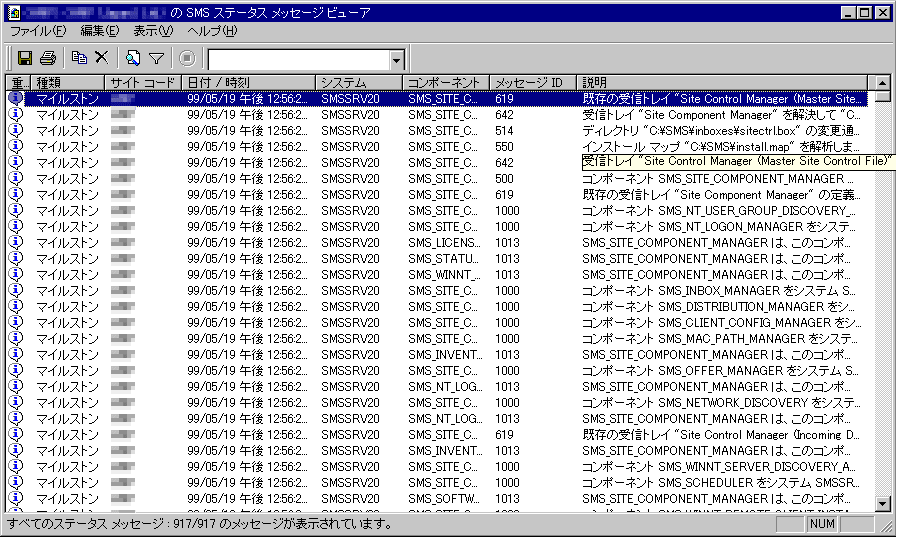This screenshot has width=897, height=538.
Task: Click inside the toolbar combo box field
Action: [x=299, y=60]
